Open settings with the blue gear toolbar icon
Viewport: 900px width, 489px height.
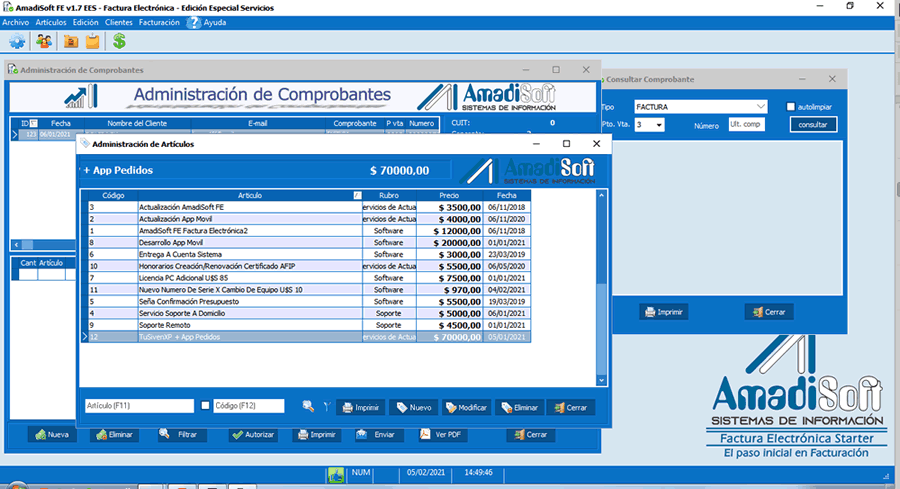[x=17, y=41]
